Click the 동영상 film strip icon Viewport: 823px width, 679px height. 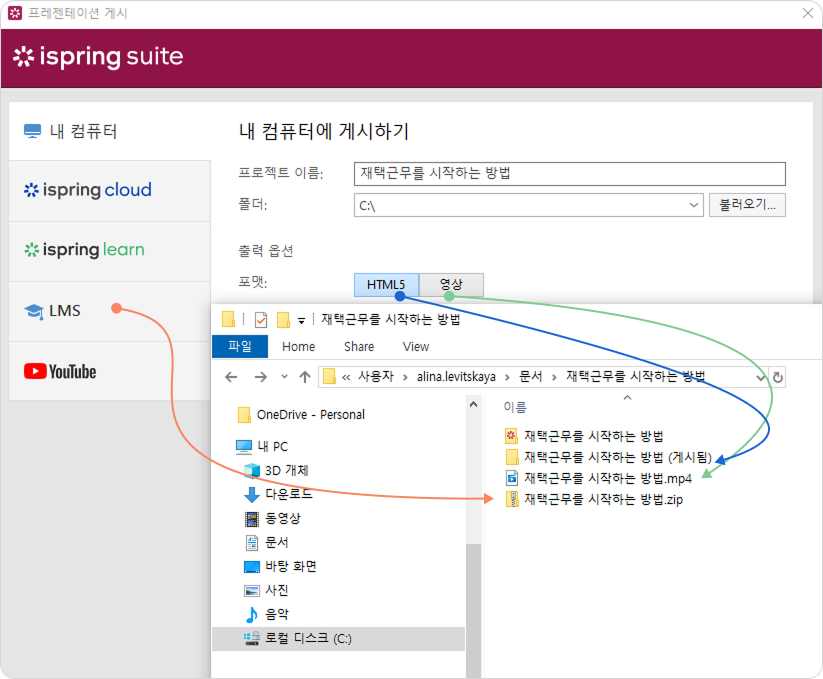252,519
